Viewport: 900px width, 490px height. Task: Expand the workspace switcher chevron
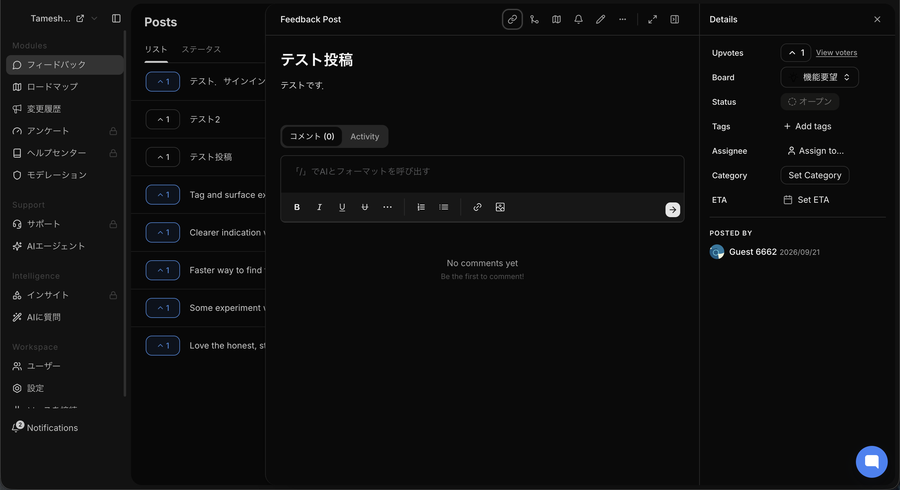click(94, 18)
